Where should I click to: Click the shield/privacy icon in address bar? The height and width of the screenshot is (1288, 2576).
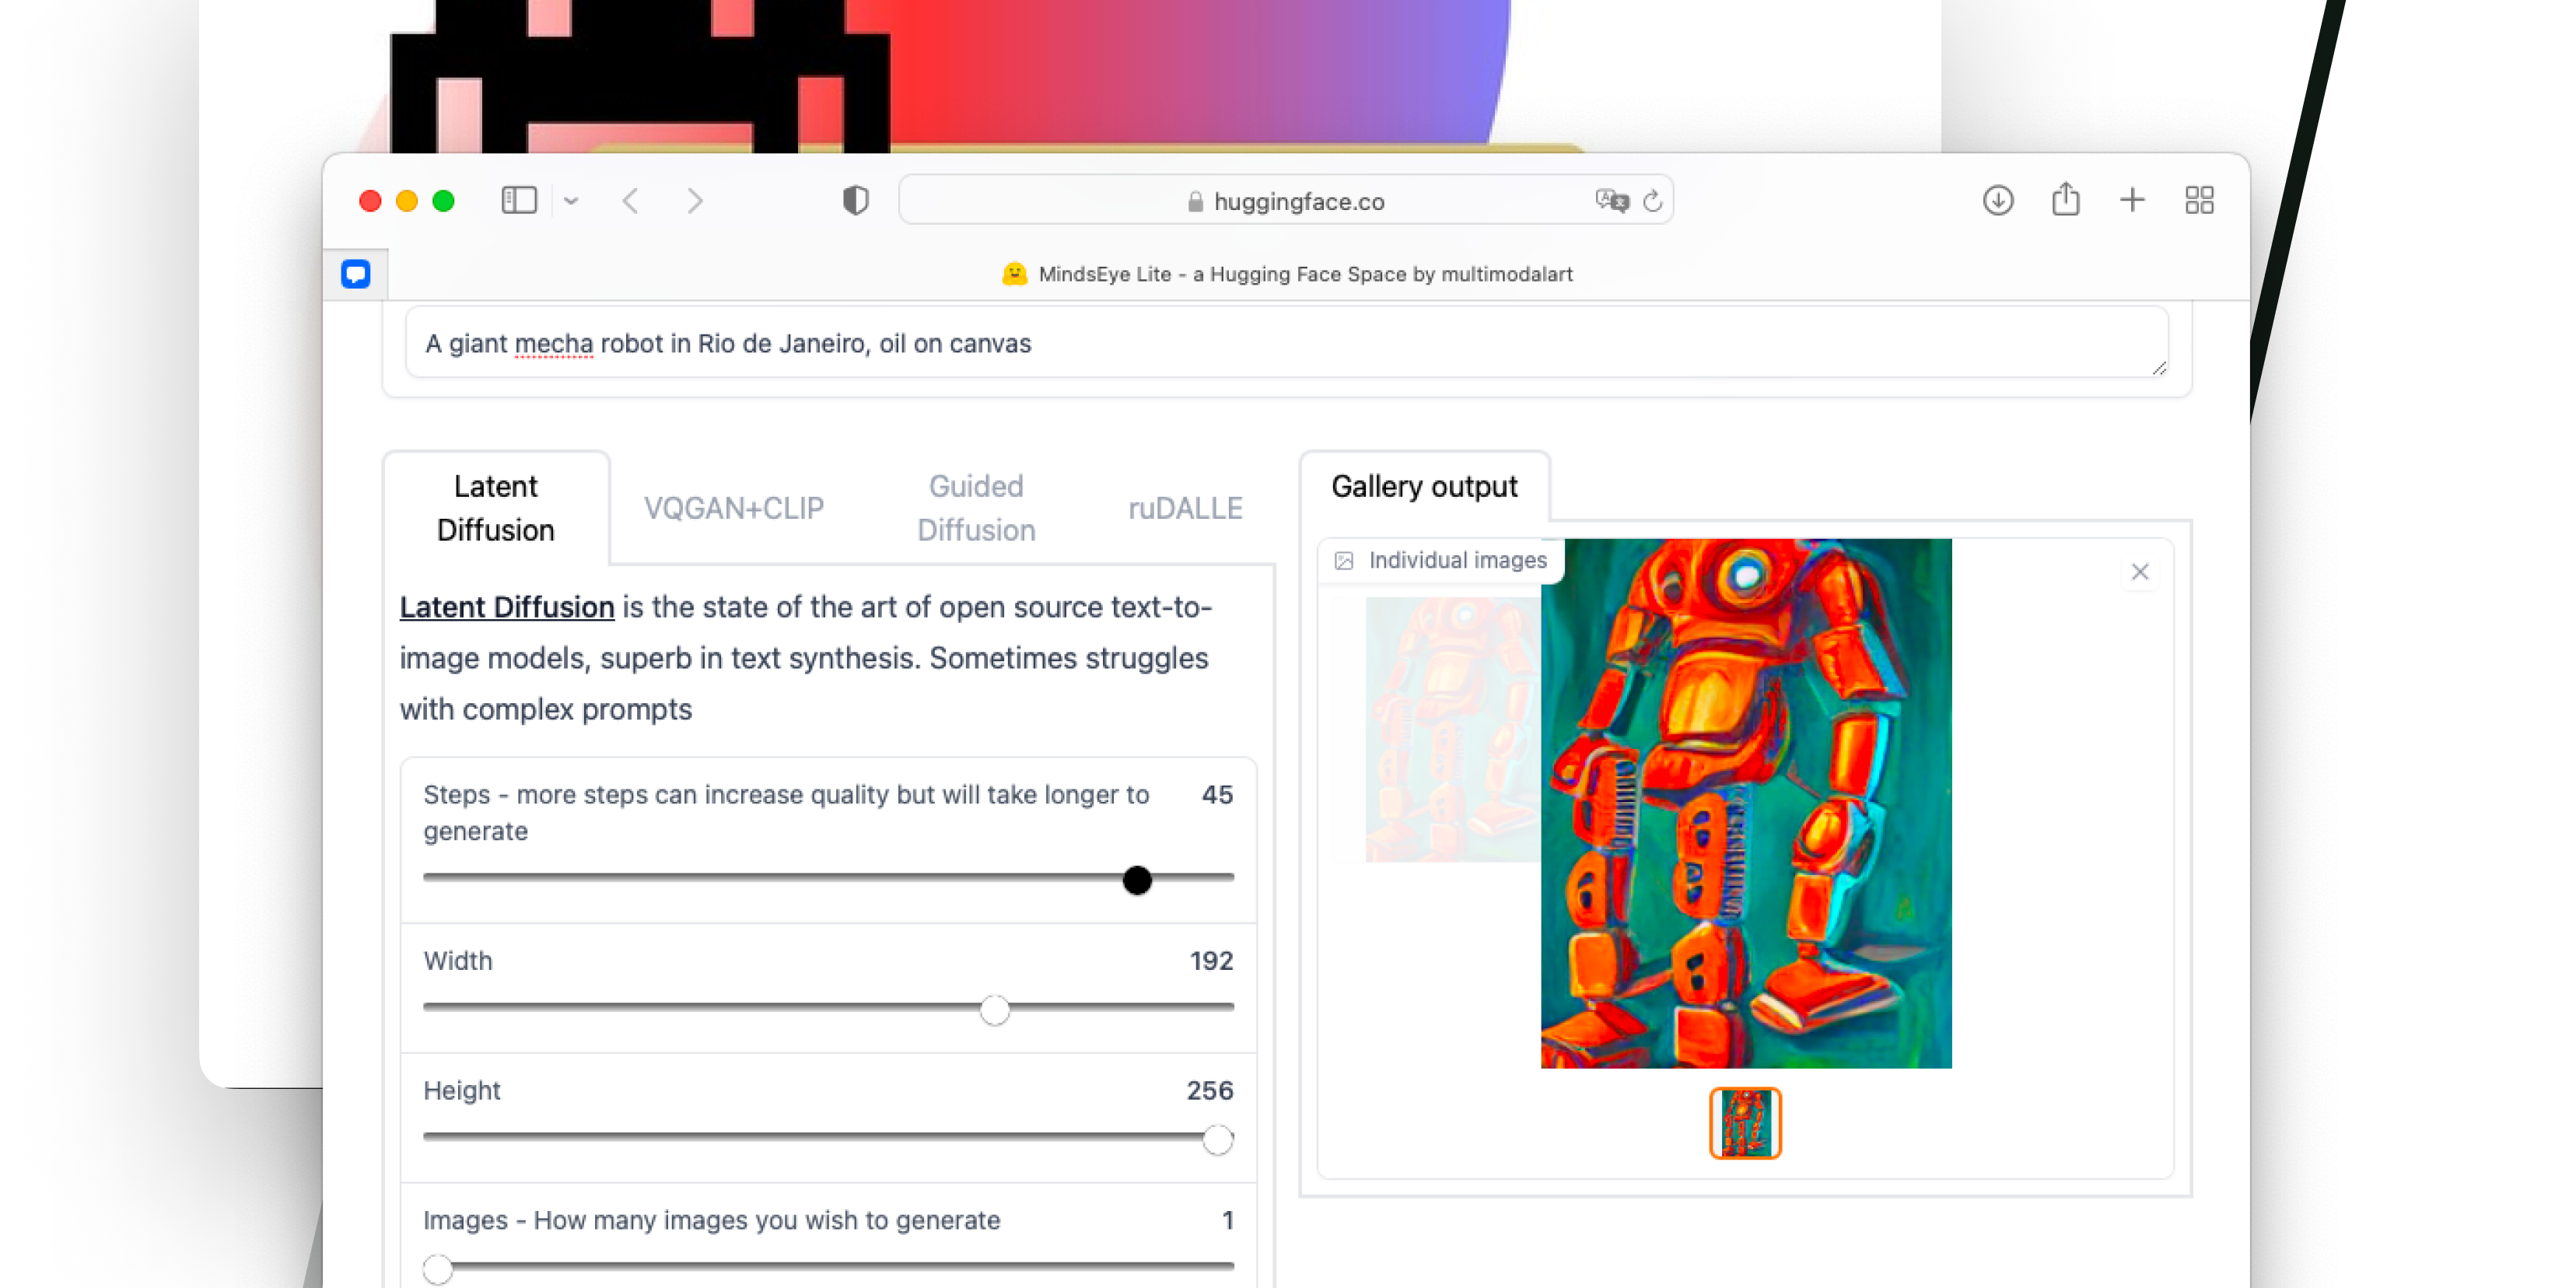tap(856, 199)
